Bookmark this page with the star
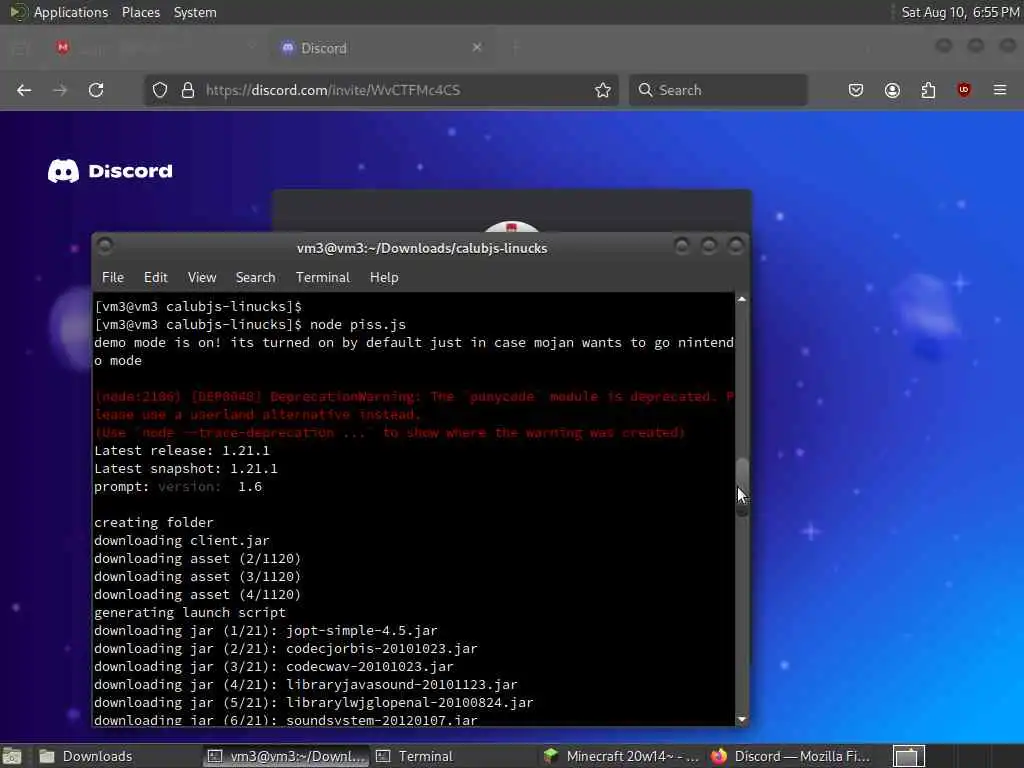 point(603,90)
